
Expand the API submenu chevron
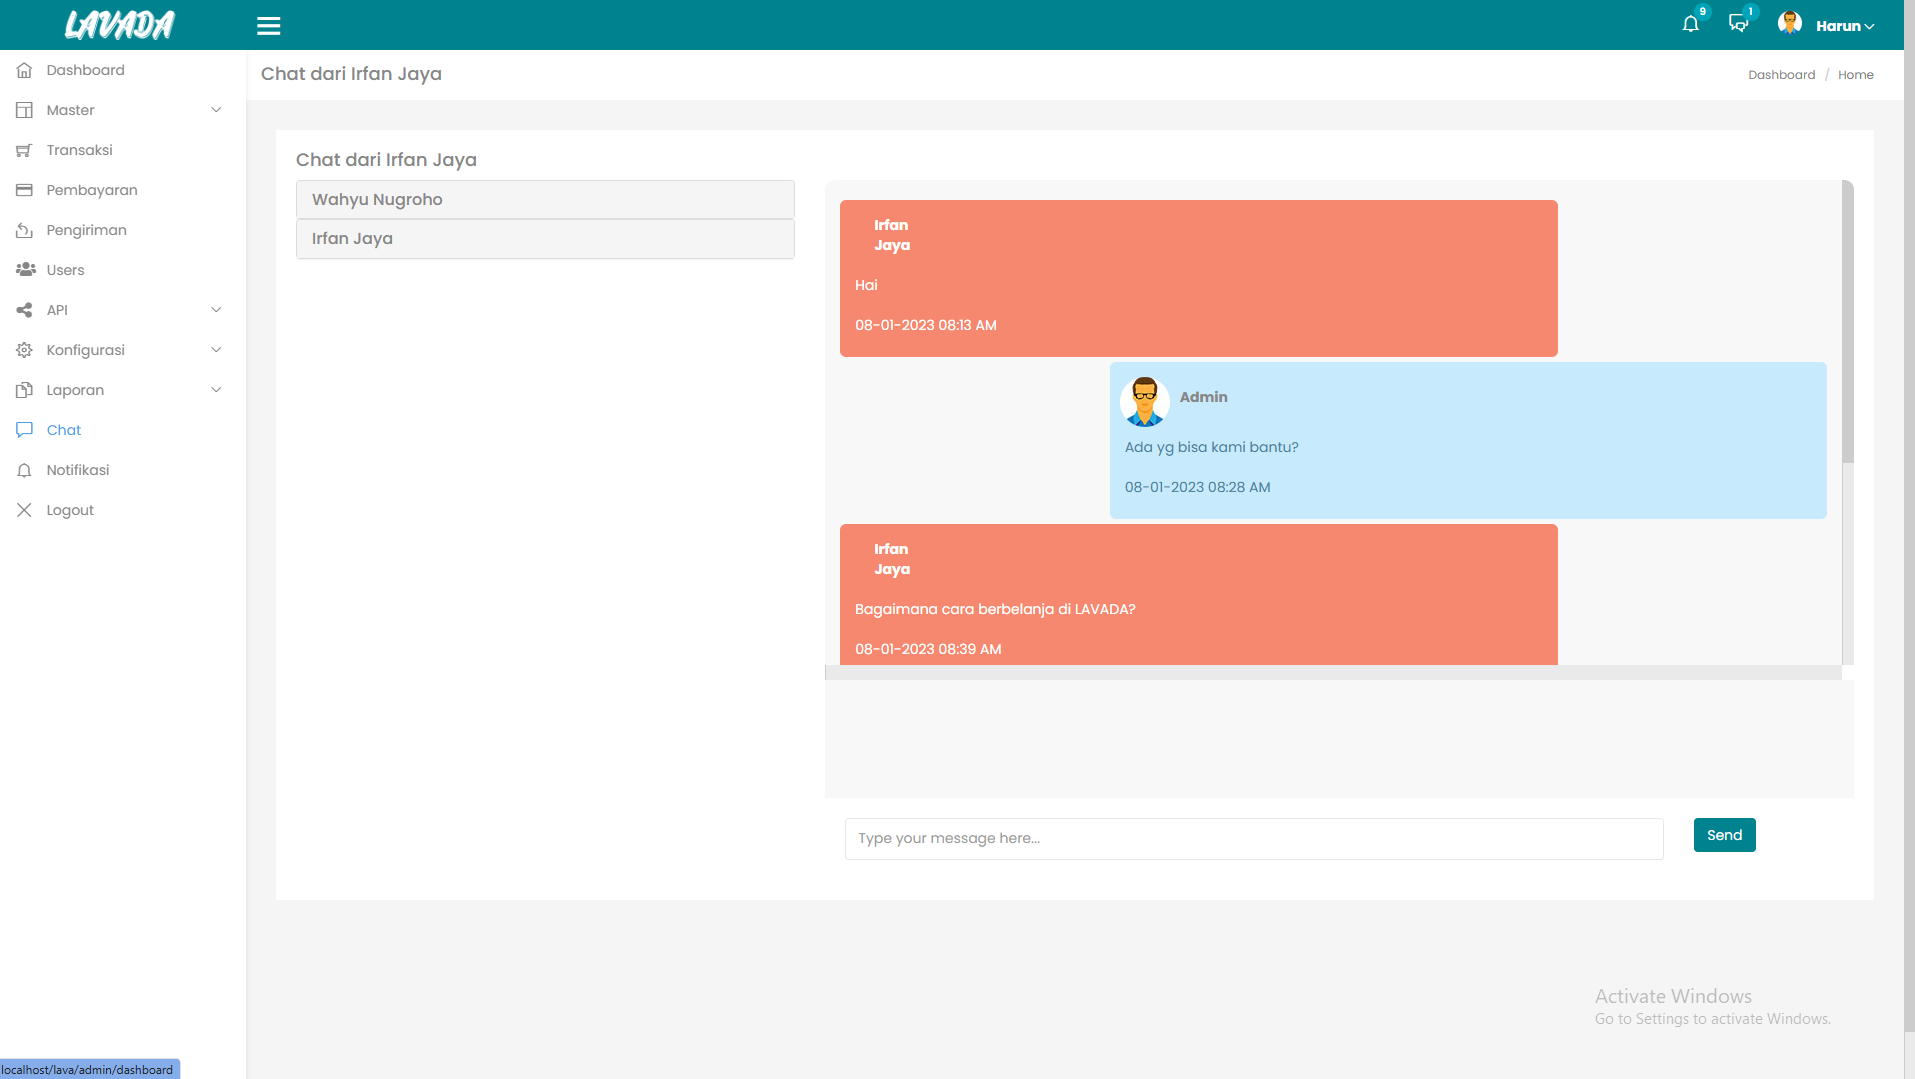click(x=216, y=310)
